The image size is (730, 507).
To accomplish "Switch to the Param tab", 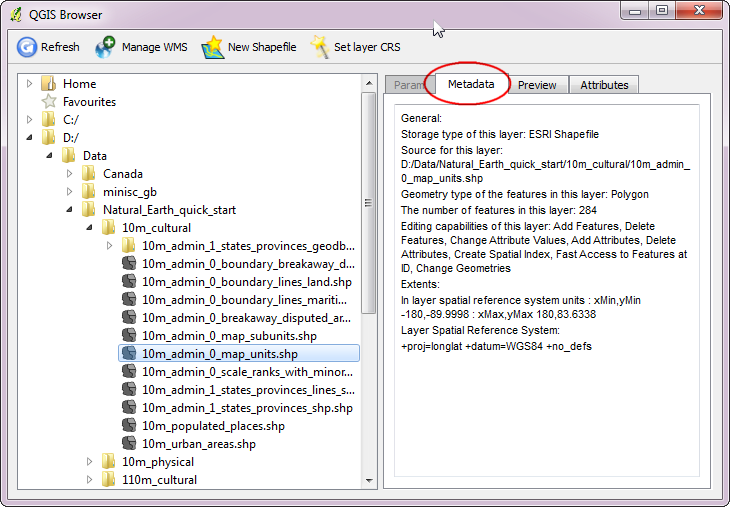I will 409,85.
